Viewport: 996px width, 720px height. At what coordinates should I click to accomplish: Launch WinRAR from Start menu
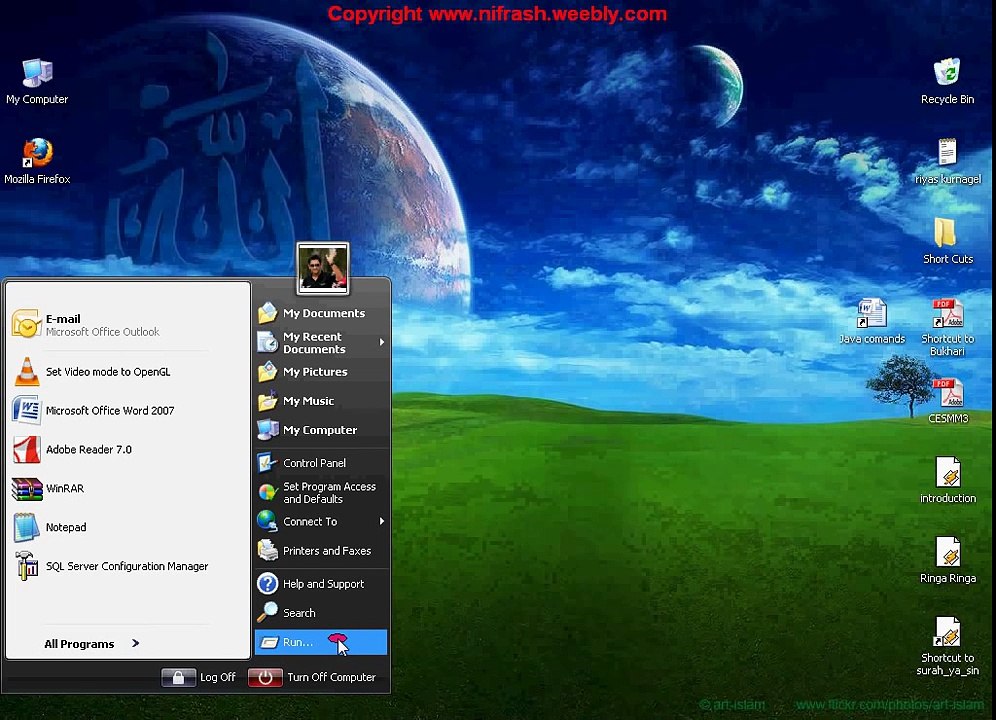point(128,488)
